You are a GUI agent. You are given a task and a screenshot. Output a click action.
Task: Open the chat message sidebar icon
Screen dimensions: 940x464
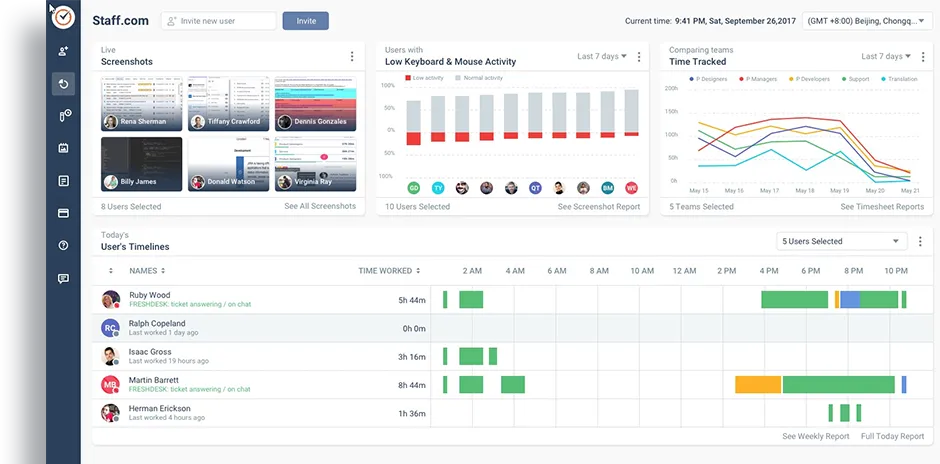(x=63, y=278)
